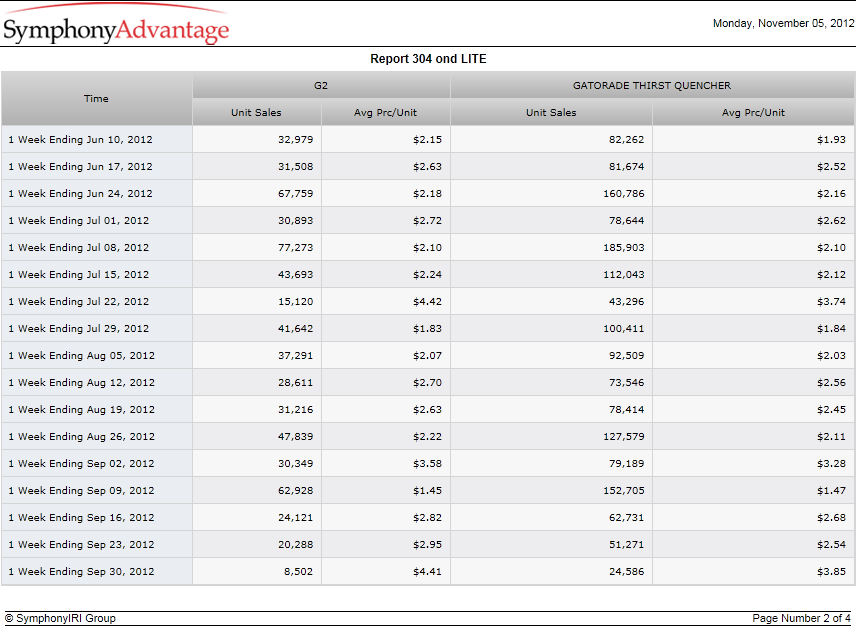This screenshot has height=631, width=856.
Task: Click G2 unit sales value 67,759
Action: [295, 194]
